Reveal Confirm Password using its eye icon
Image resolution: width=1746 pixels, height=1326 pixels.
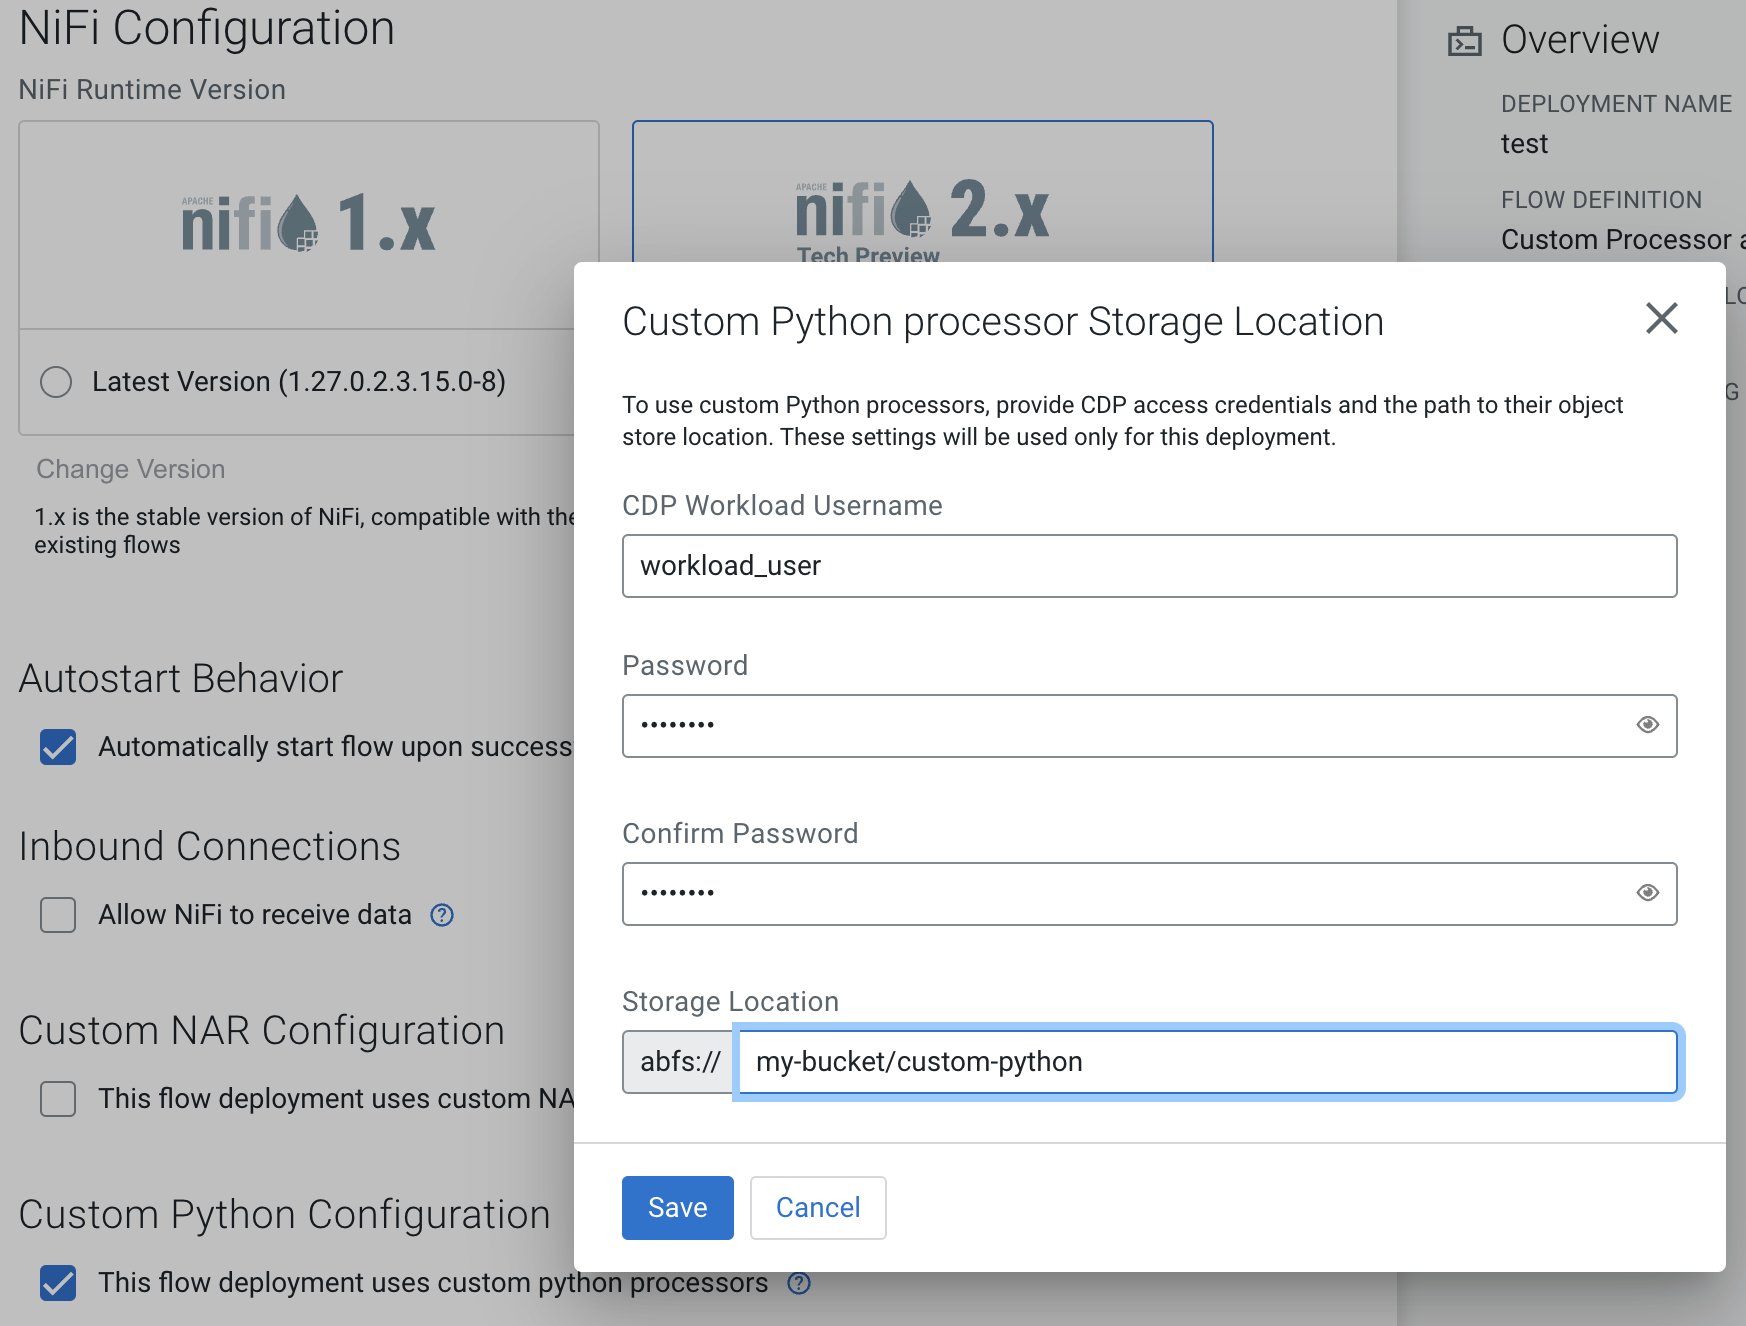(x=1647, y=893)
